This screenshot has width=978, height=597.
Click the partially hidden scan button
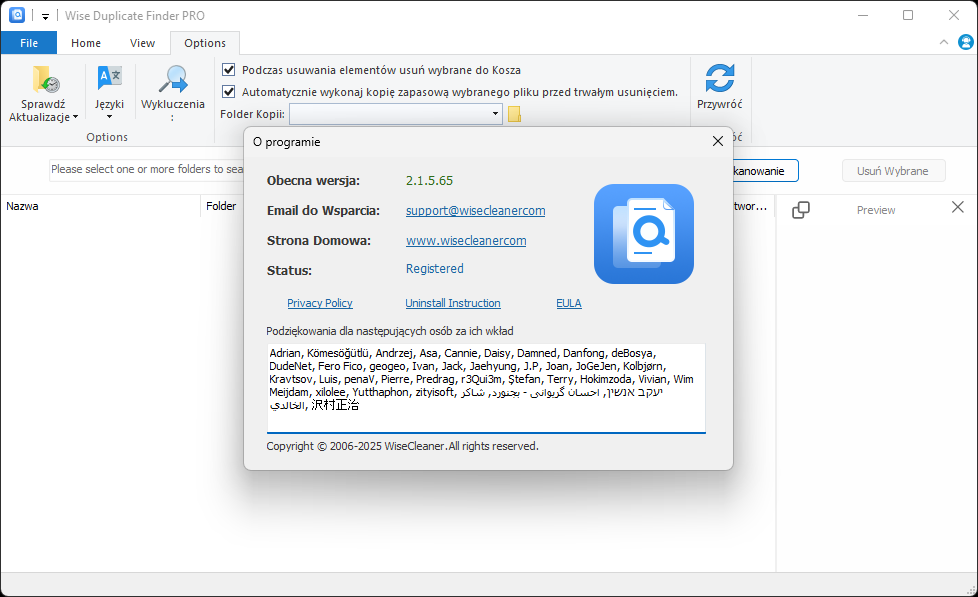point(765,171)
